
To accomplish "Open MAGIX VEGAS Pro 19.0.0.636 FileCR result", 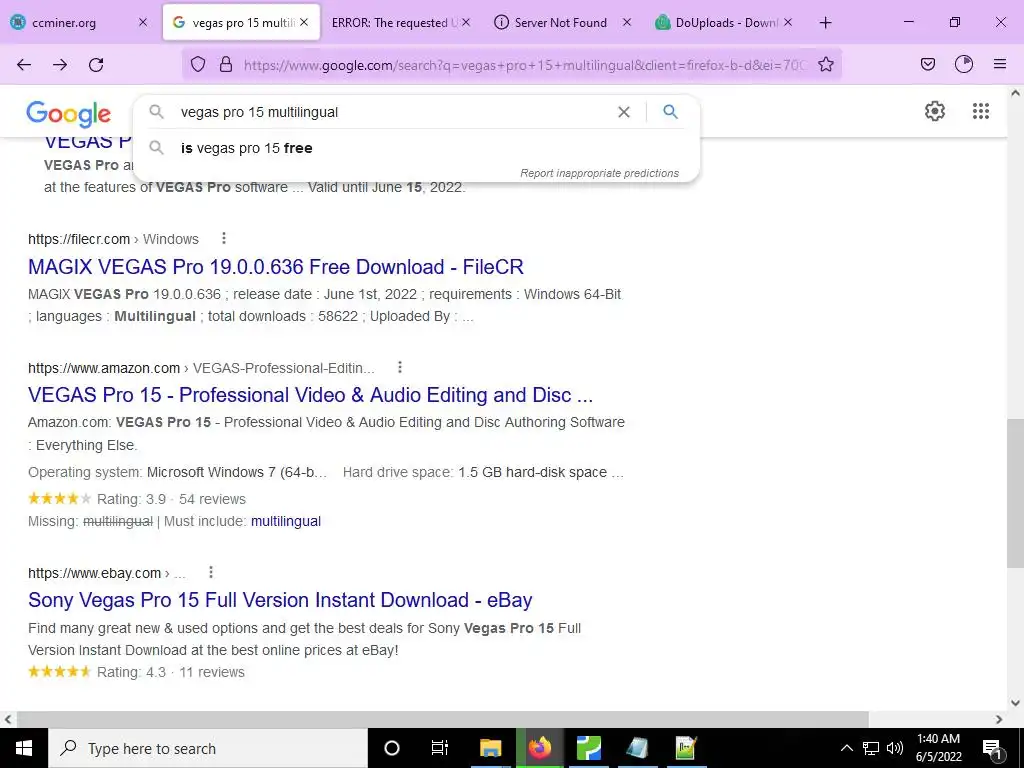I will pyautogui.click(x=276, y=266).
